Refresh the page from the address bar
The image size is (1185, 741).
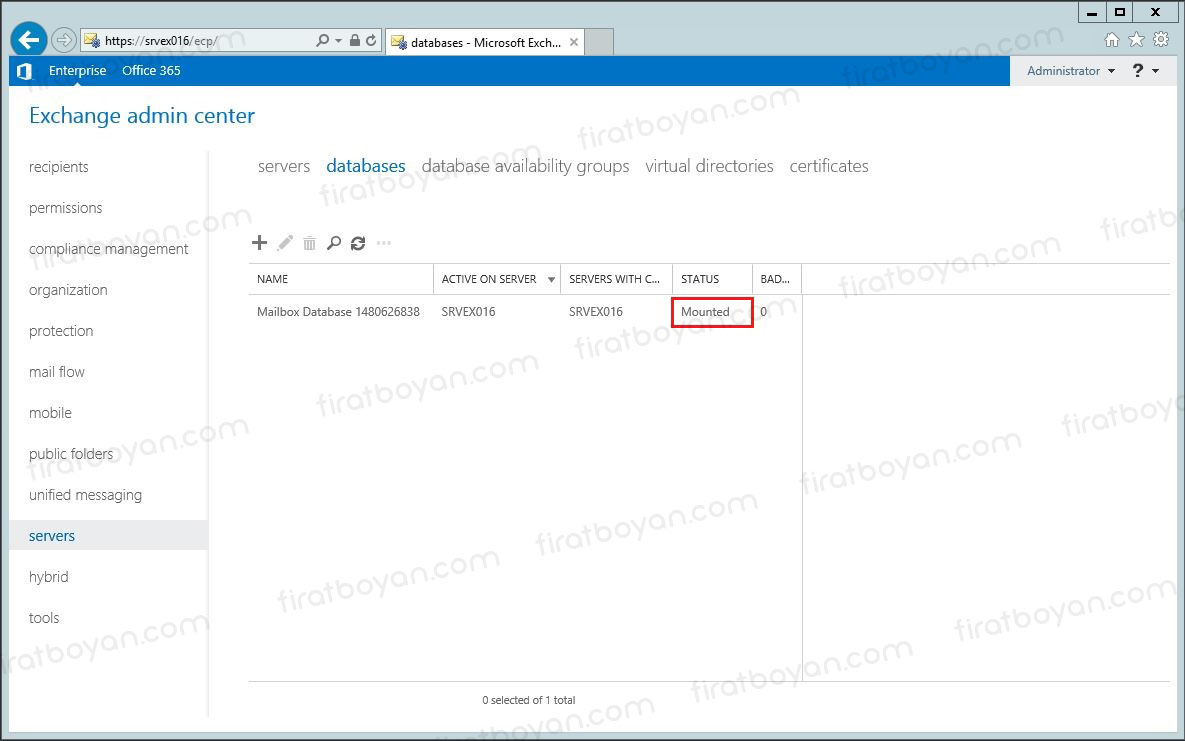point(371,40)
